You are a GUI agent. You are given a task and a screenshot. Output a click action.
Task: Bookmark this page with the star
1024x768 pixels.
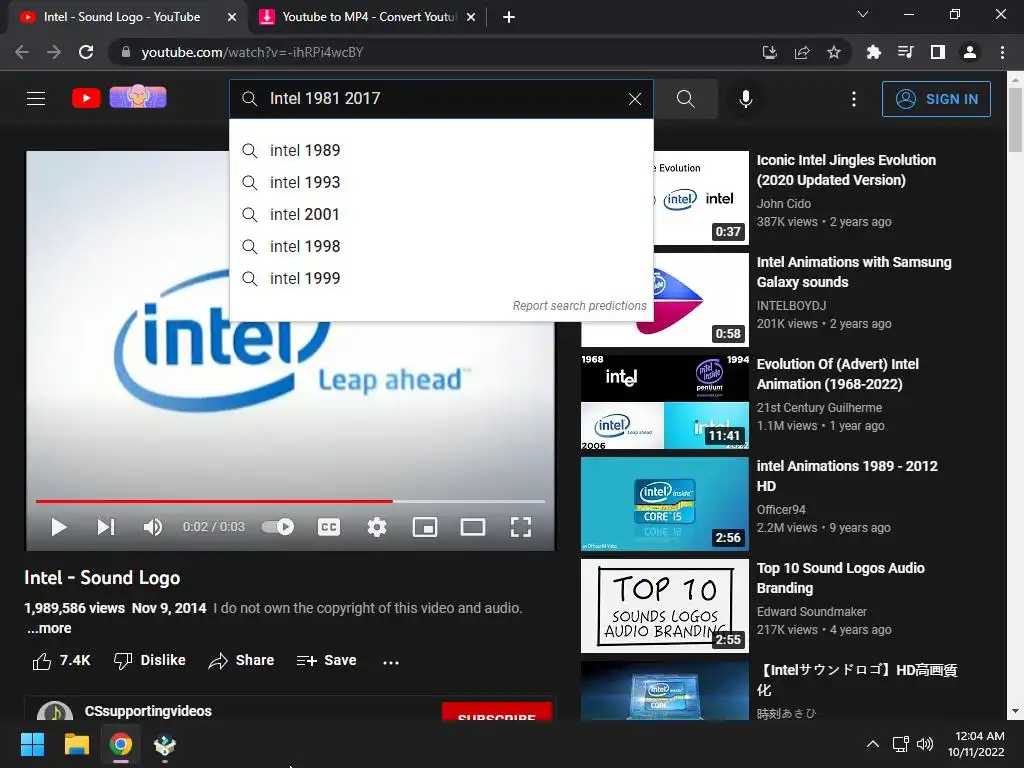(x=834, y=52)
